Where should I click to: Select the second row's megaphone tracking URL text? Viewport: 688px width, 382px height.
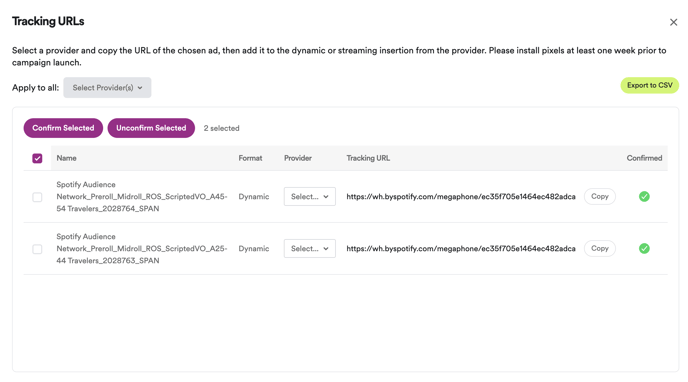pos(461,249)
